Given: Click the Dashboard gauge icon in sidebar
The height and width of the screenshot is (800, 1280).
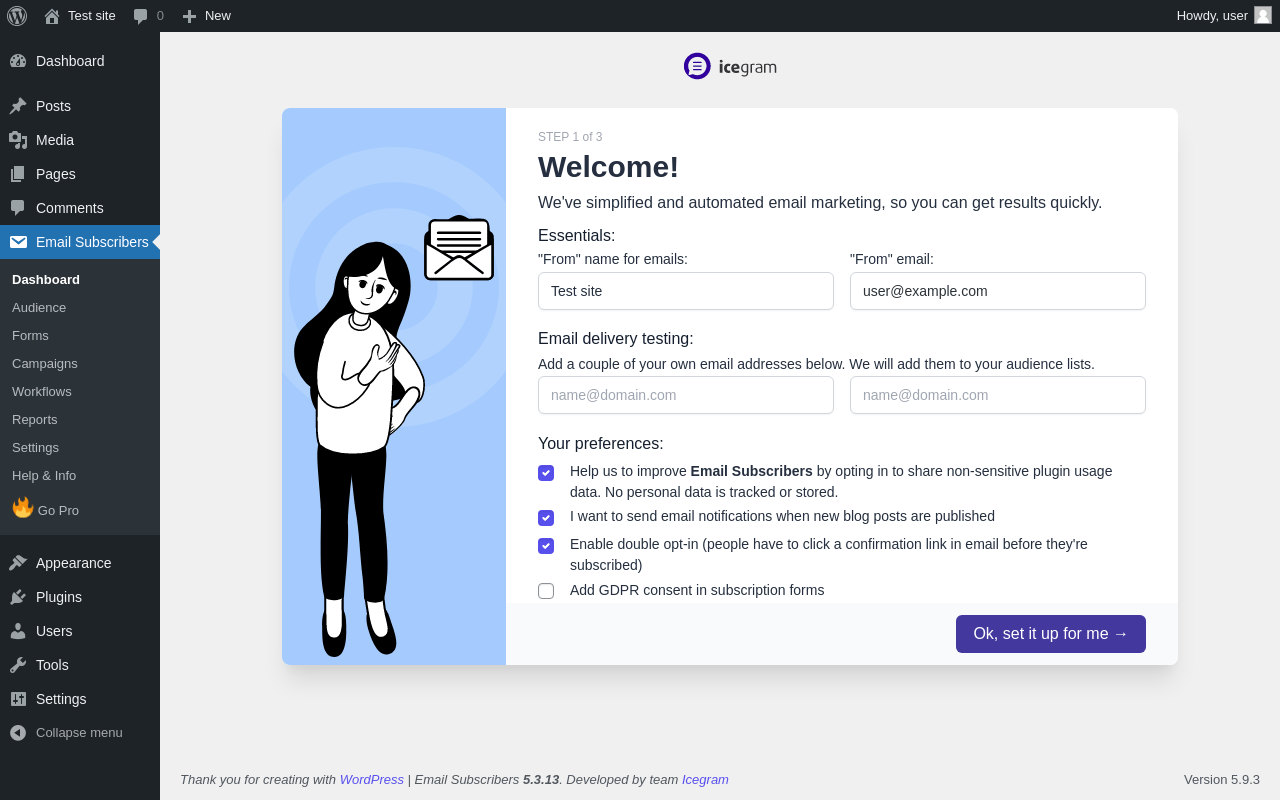Looking at the screenshot, I should coord(18,61).
